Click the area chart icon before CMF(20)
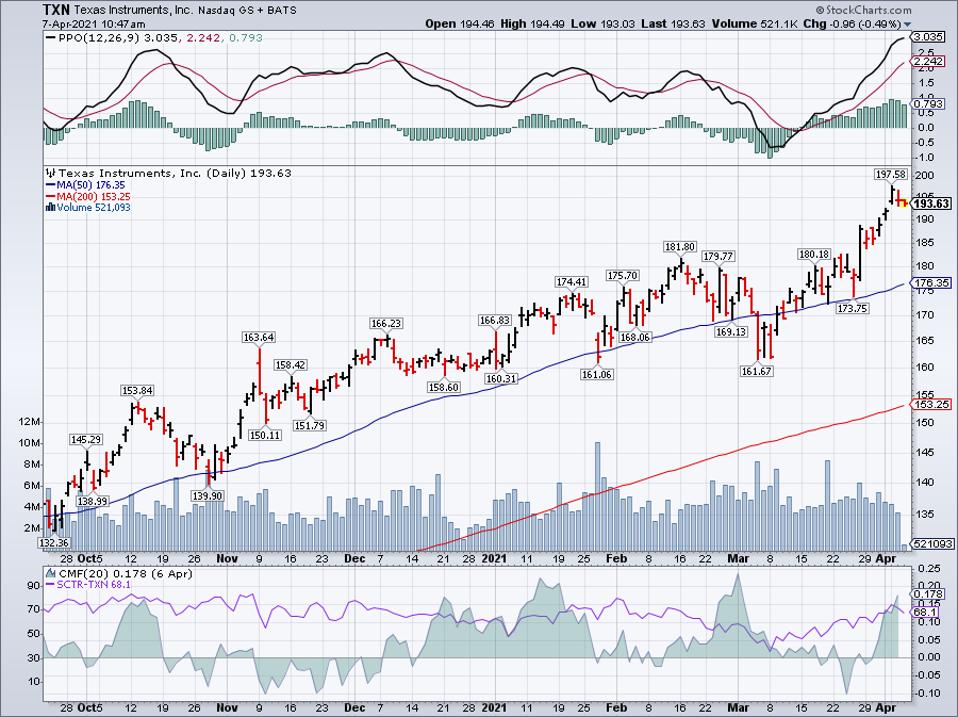 point(51,573)
